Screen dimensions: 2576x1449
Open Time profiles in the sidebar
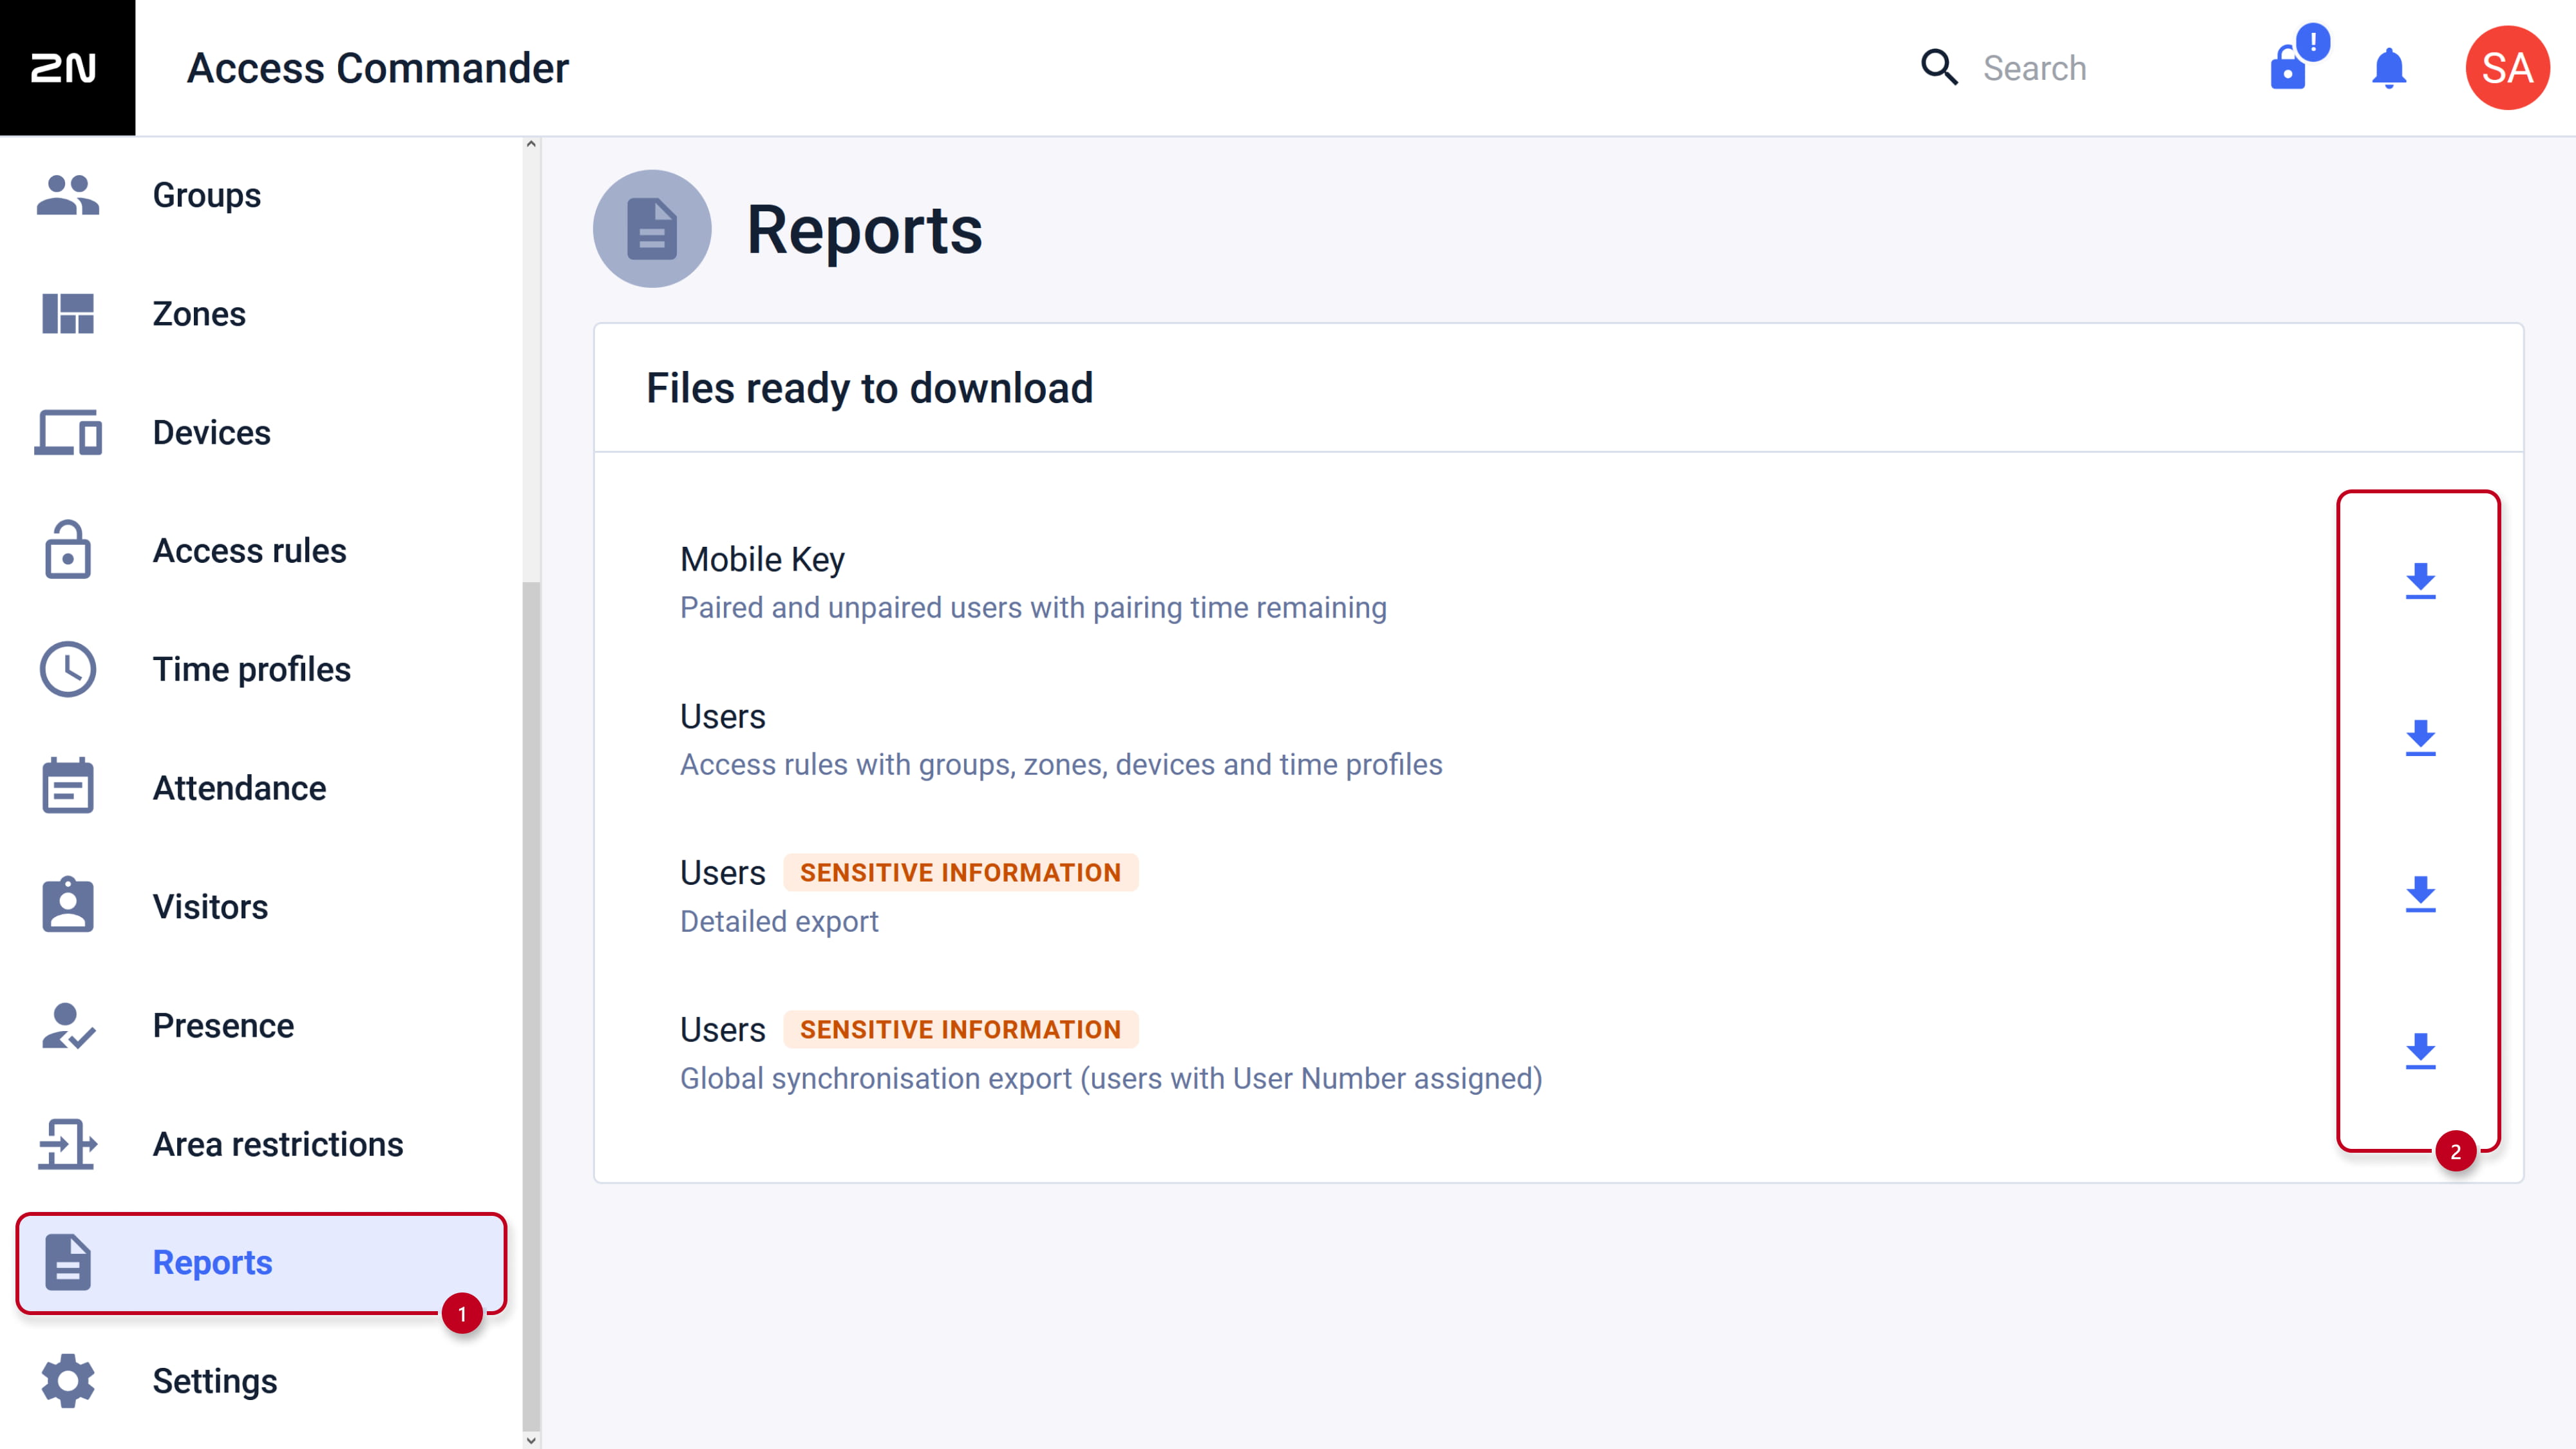pyautogui.click(x=262, y=669)
